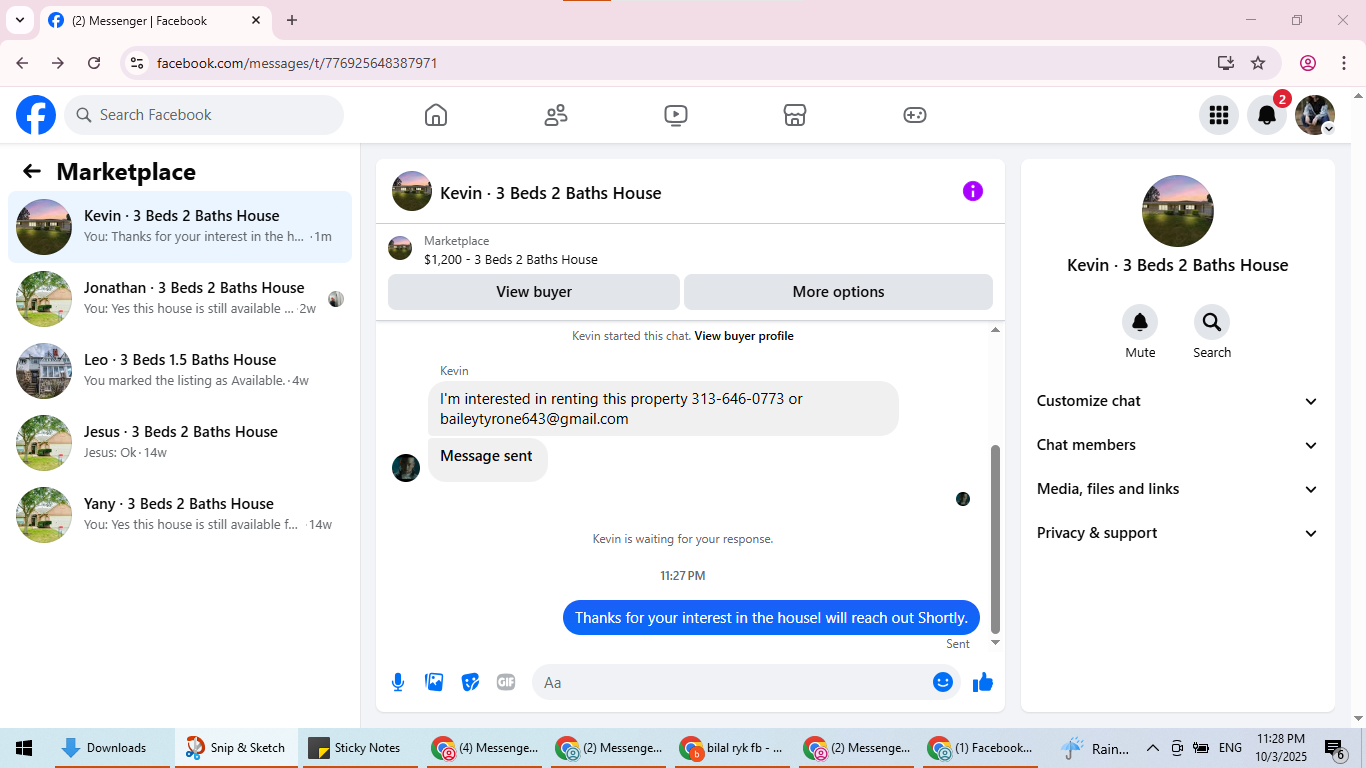Go to the Facebook Home icon
The image size is (1366, 768).
pyautogui.click(x=436, y=115)
